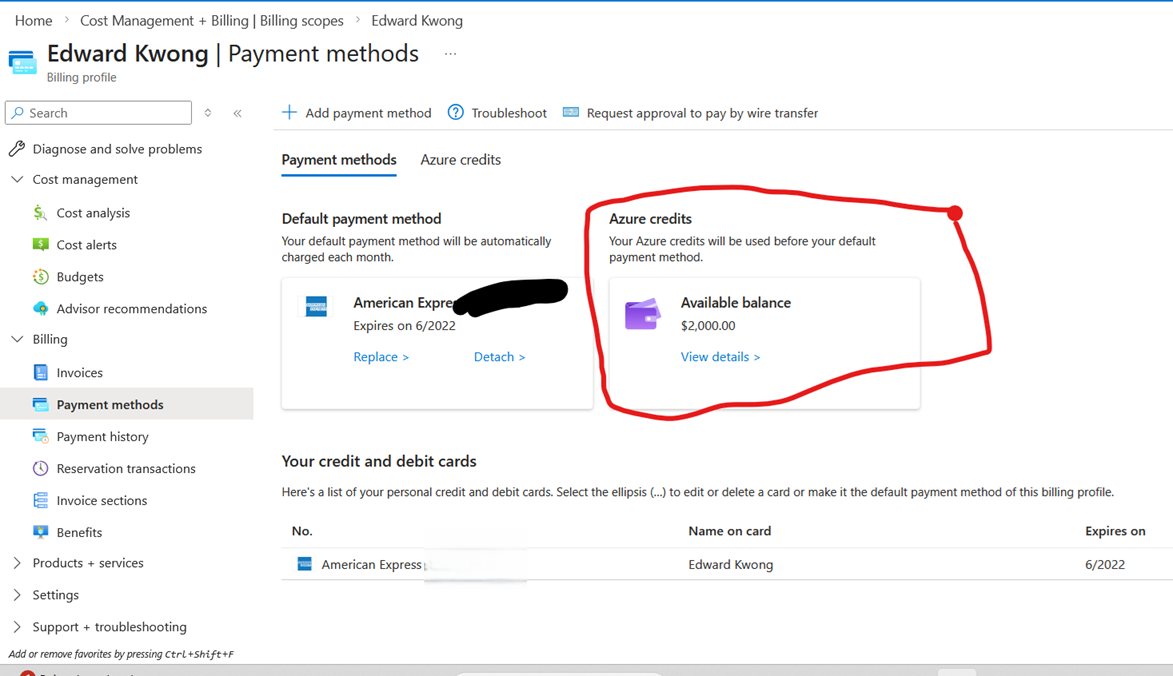Click the American Express logo in default payment card
Viewport: 1173px width, 676px height.
point(316,307)
